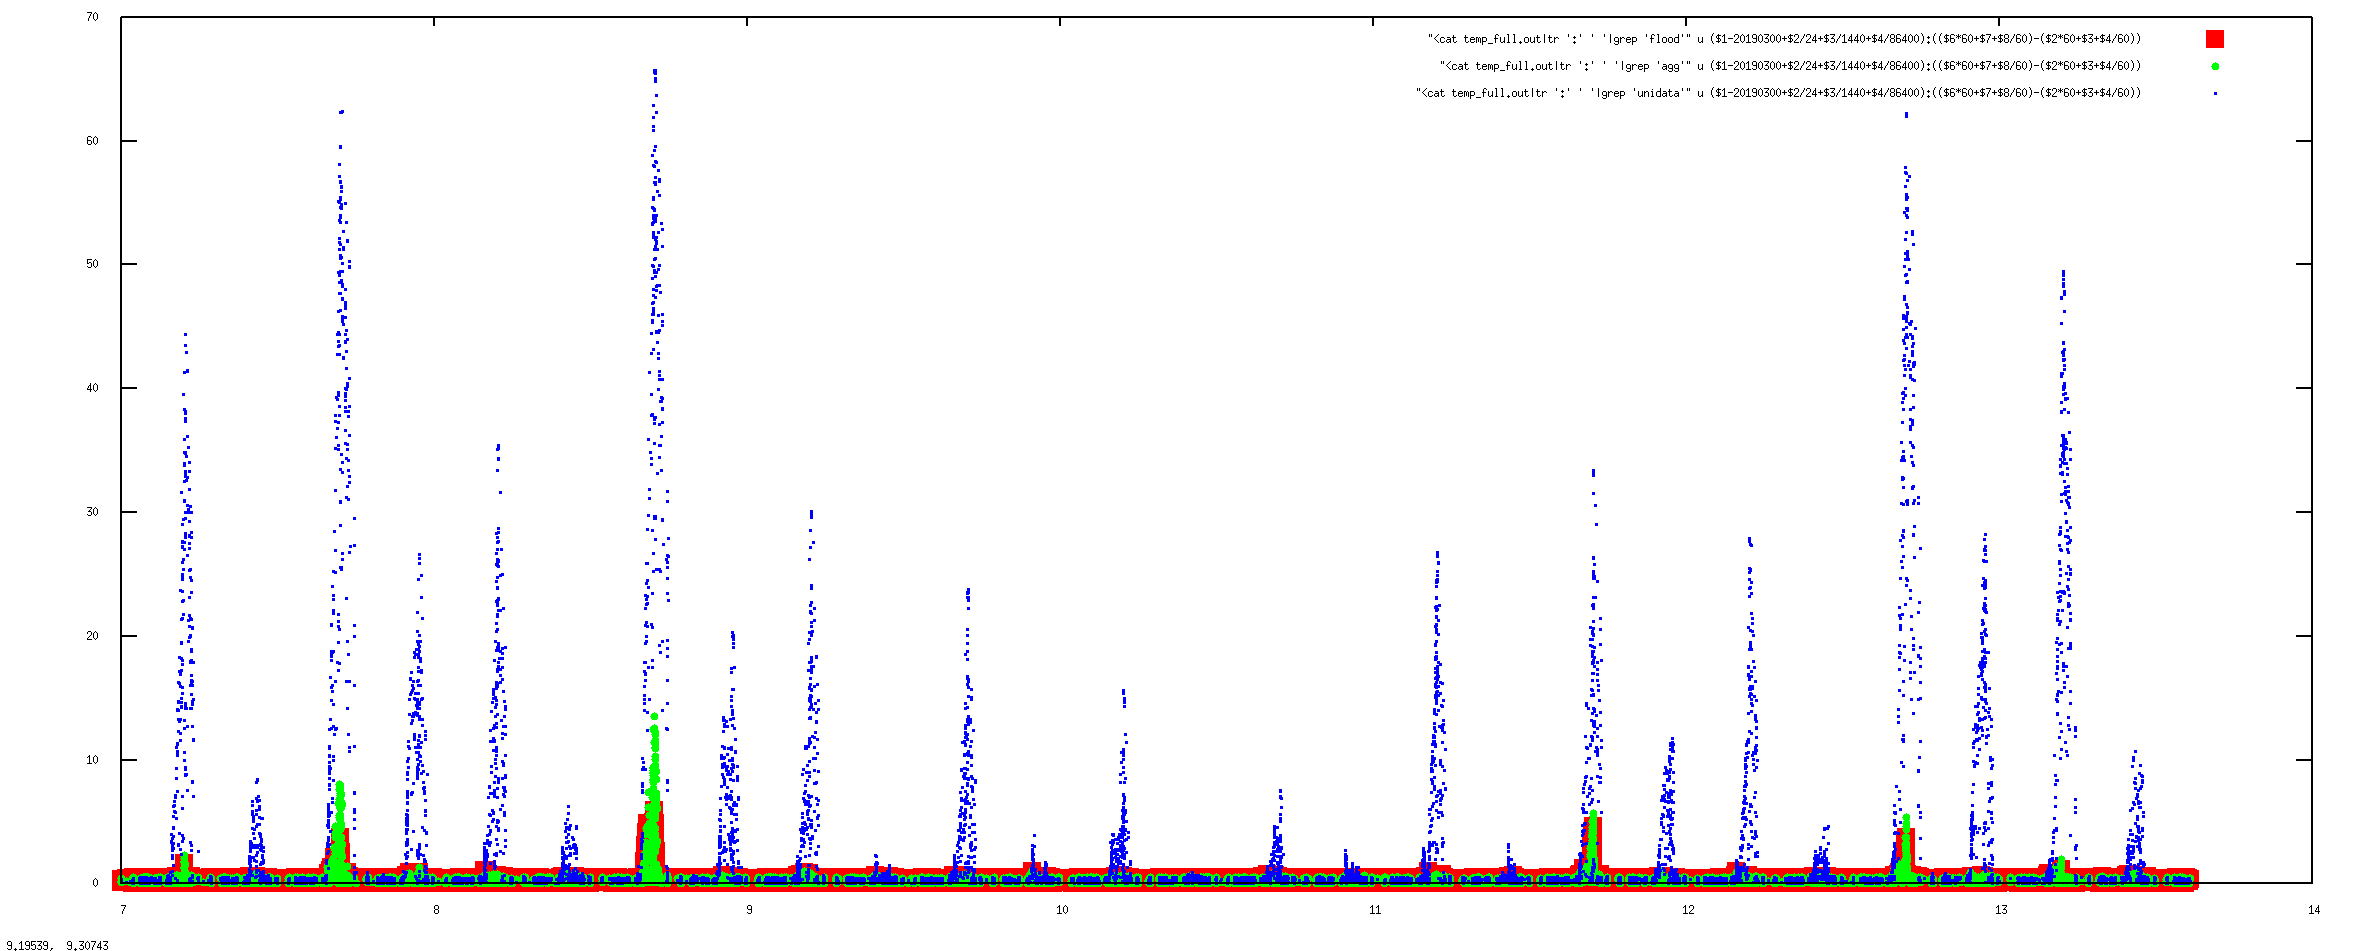
Task: Click the y-axis tick label 0
Action: [x=95, y=883]
